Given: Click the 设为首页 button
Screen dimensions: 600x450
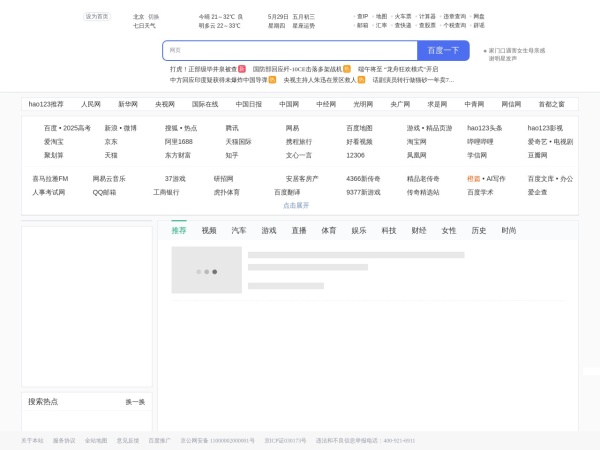Looking at the screenshot, I should [x=97, y=16].
